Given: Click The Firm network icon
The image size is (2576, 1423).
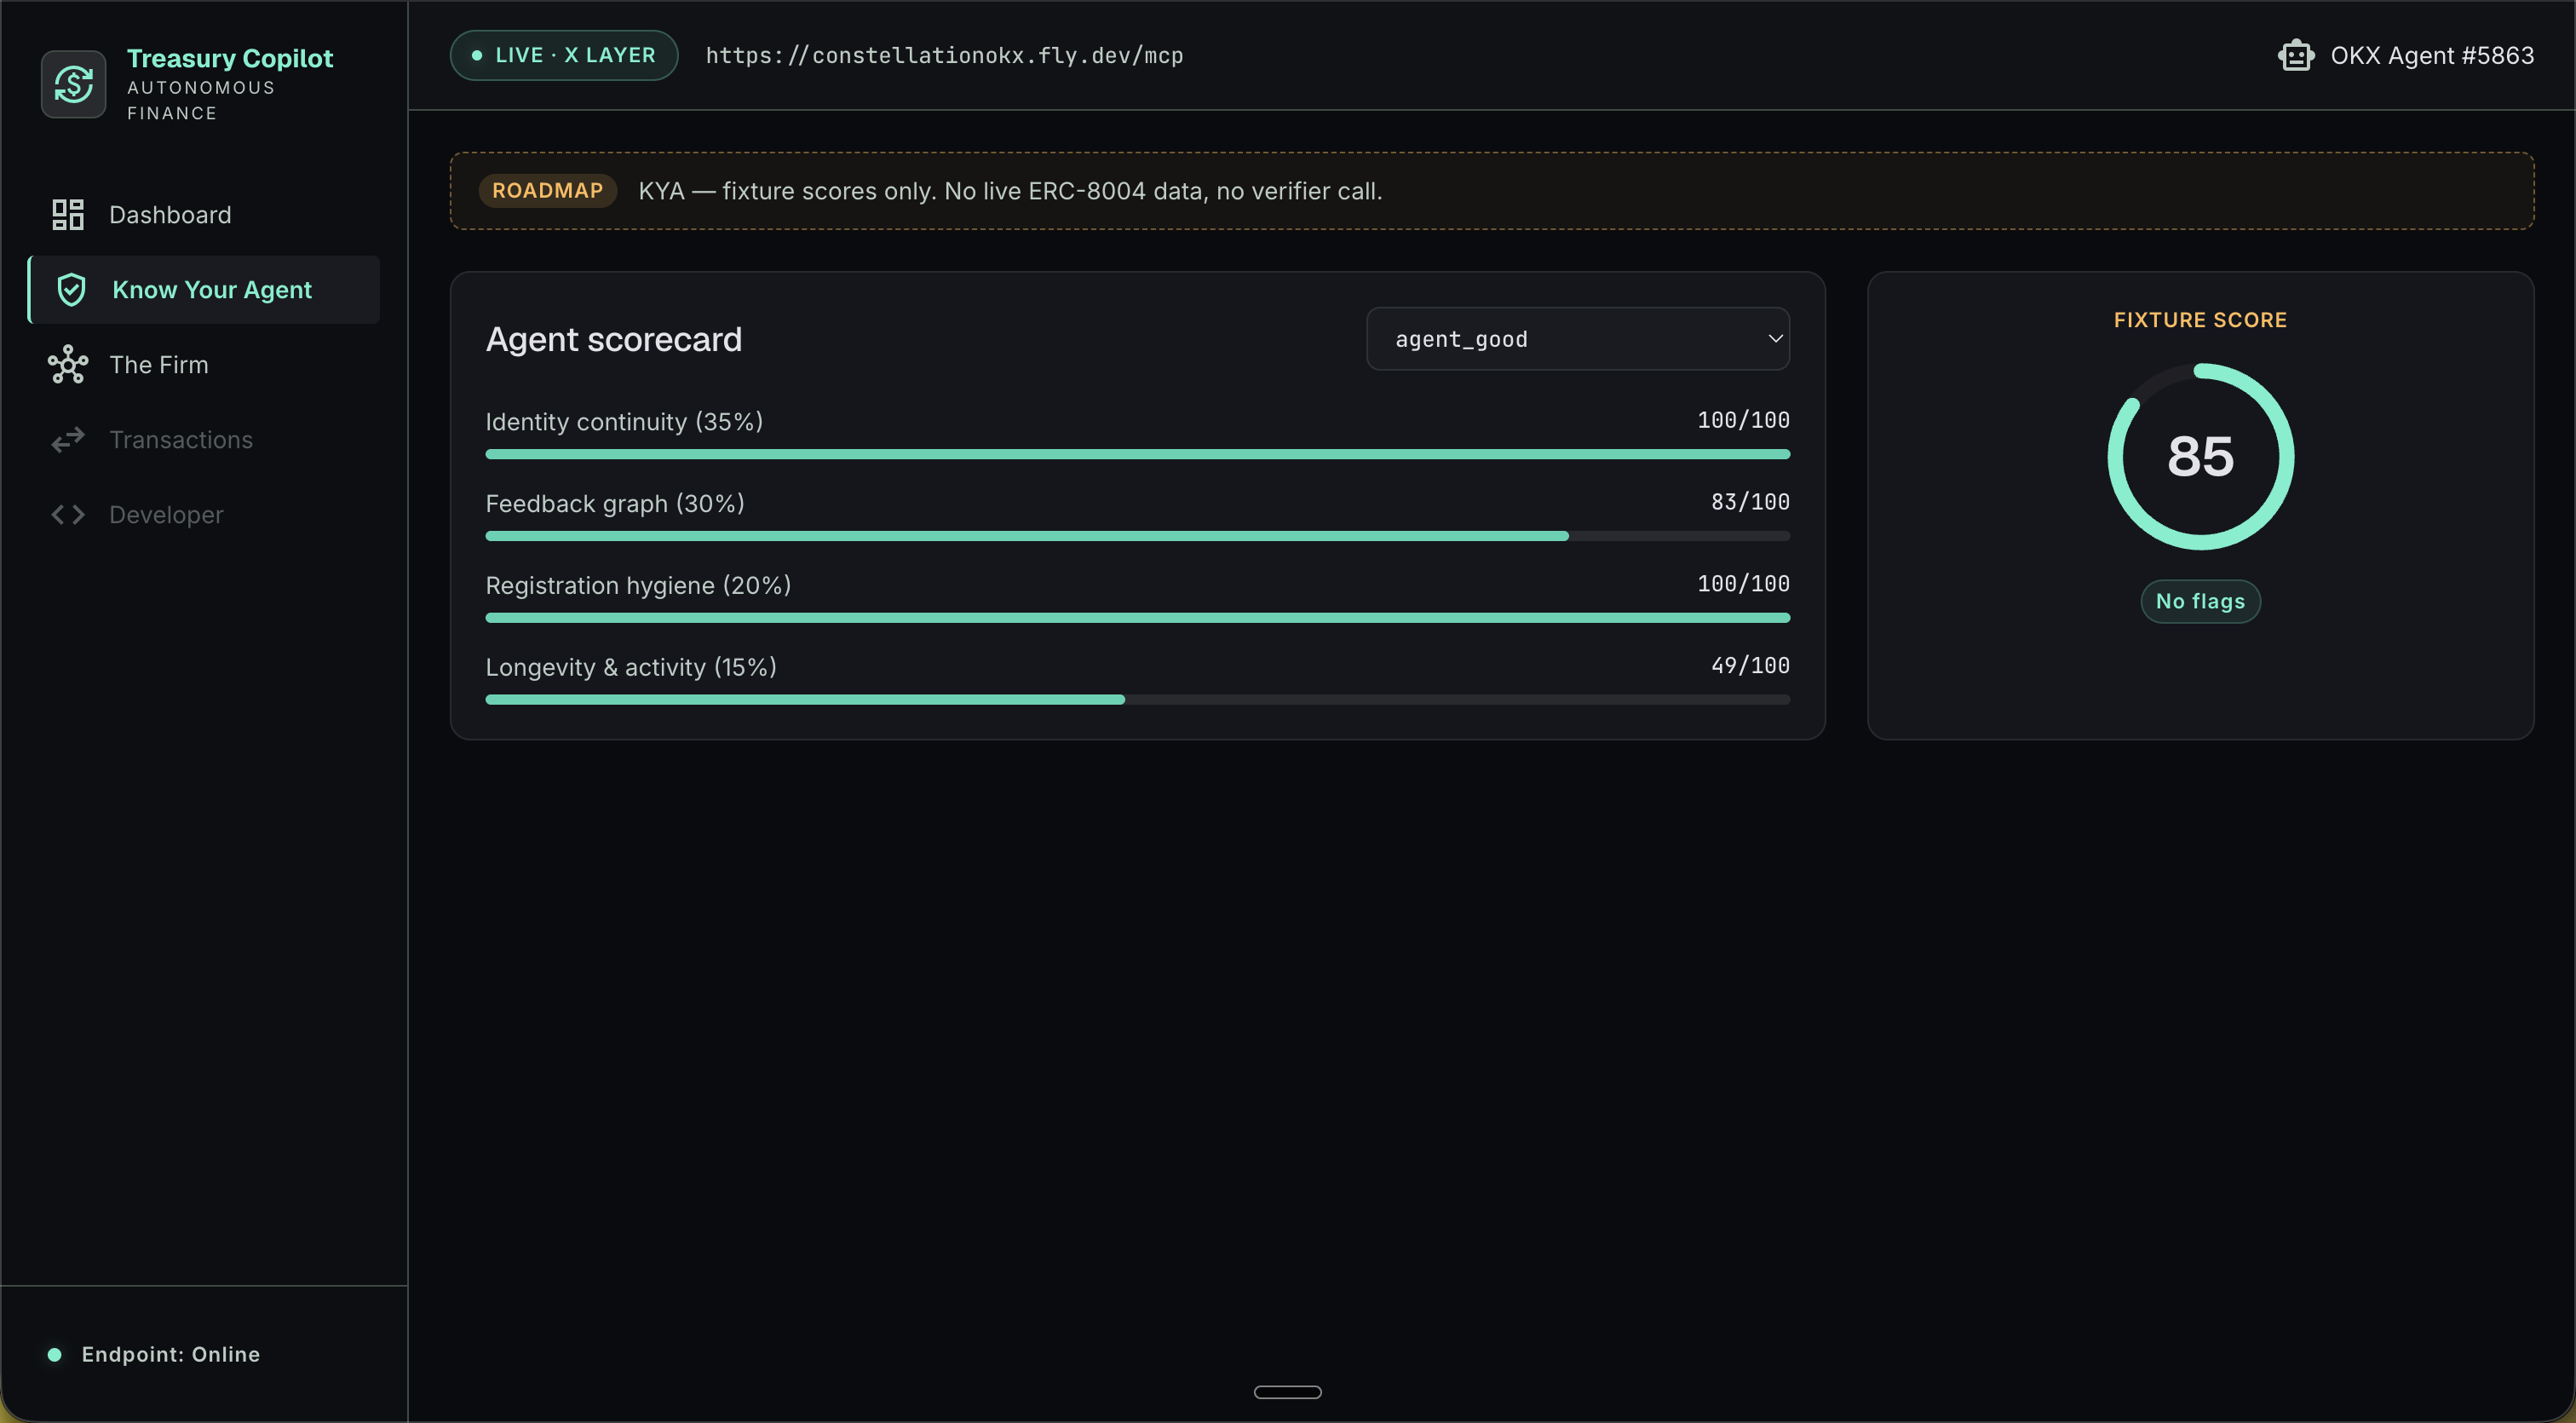Looking at the screenshot, I should click(x=68, y=365).
